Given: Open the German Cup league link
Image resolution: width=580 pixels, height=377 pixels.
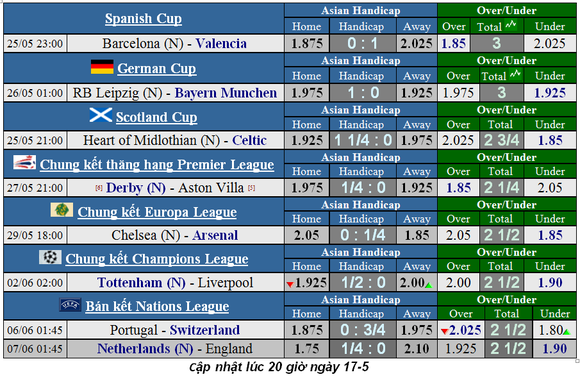Looking at the screenshot, I should click(x=156, y=68).
